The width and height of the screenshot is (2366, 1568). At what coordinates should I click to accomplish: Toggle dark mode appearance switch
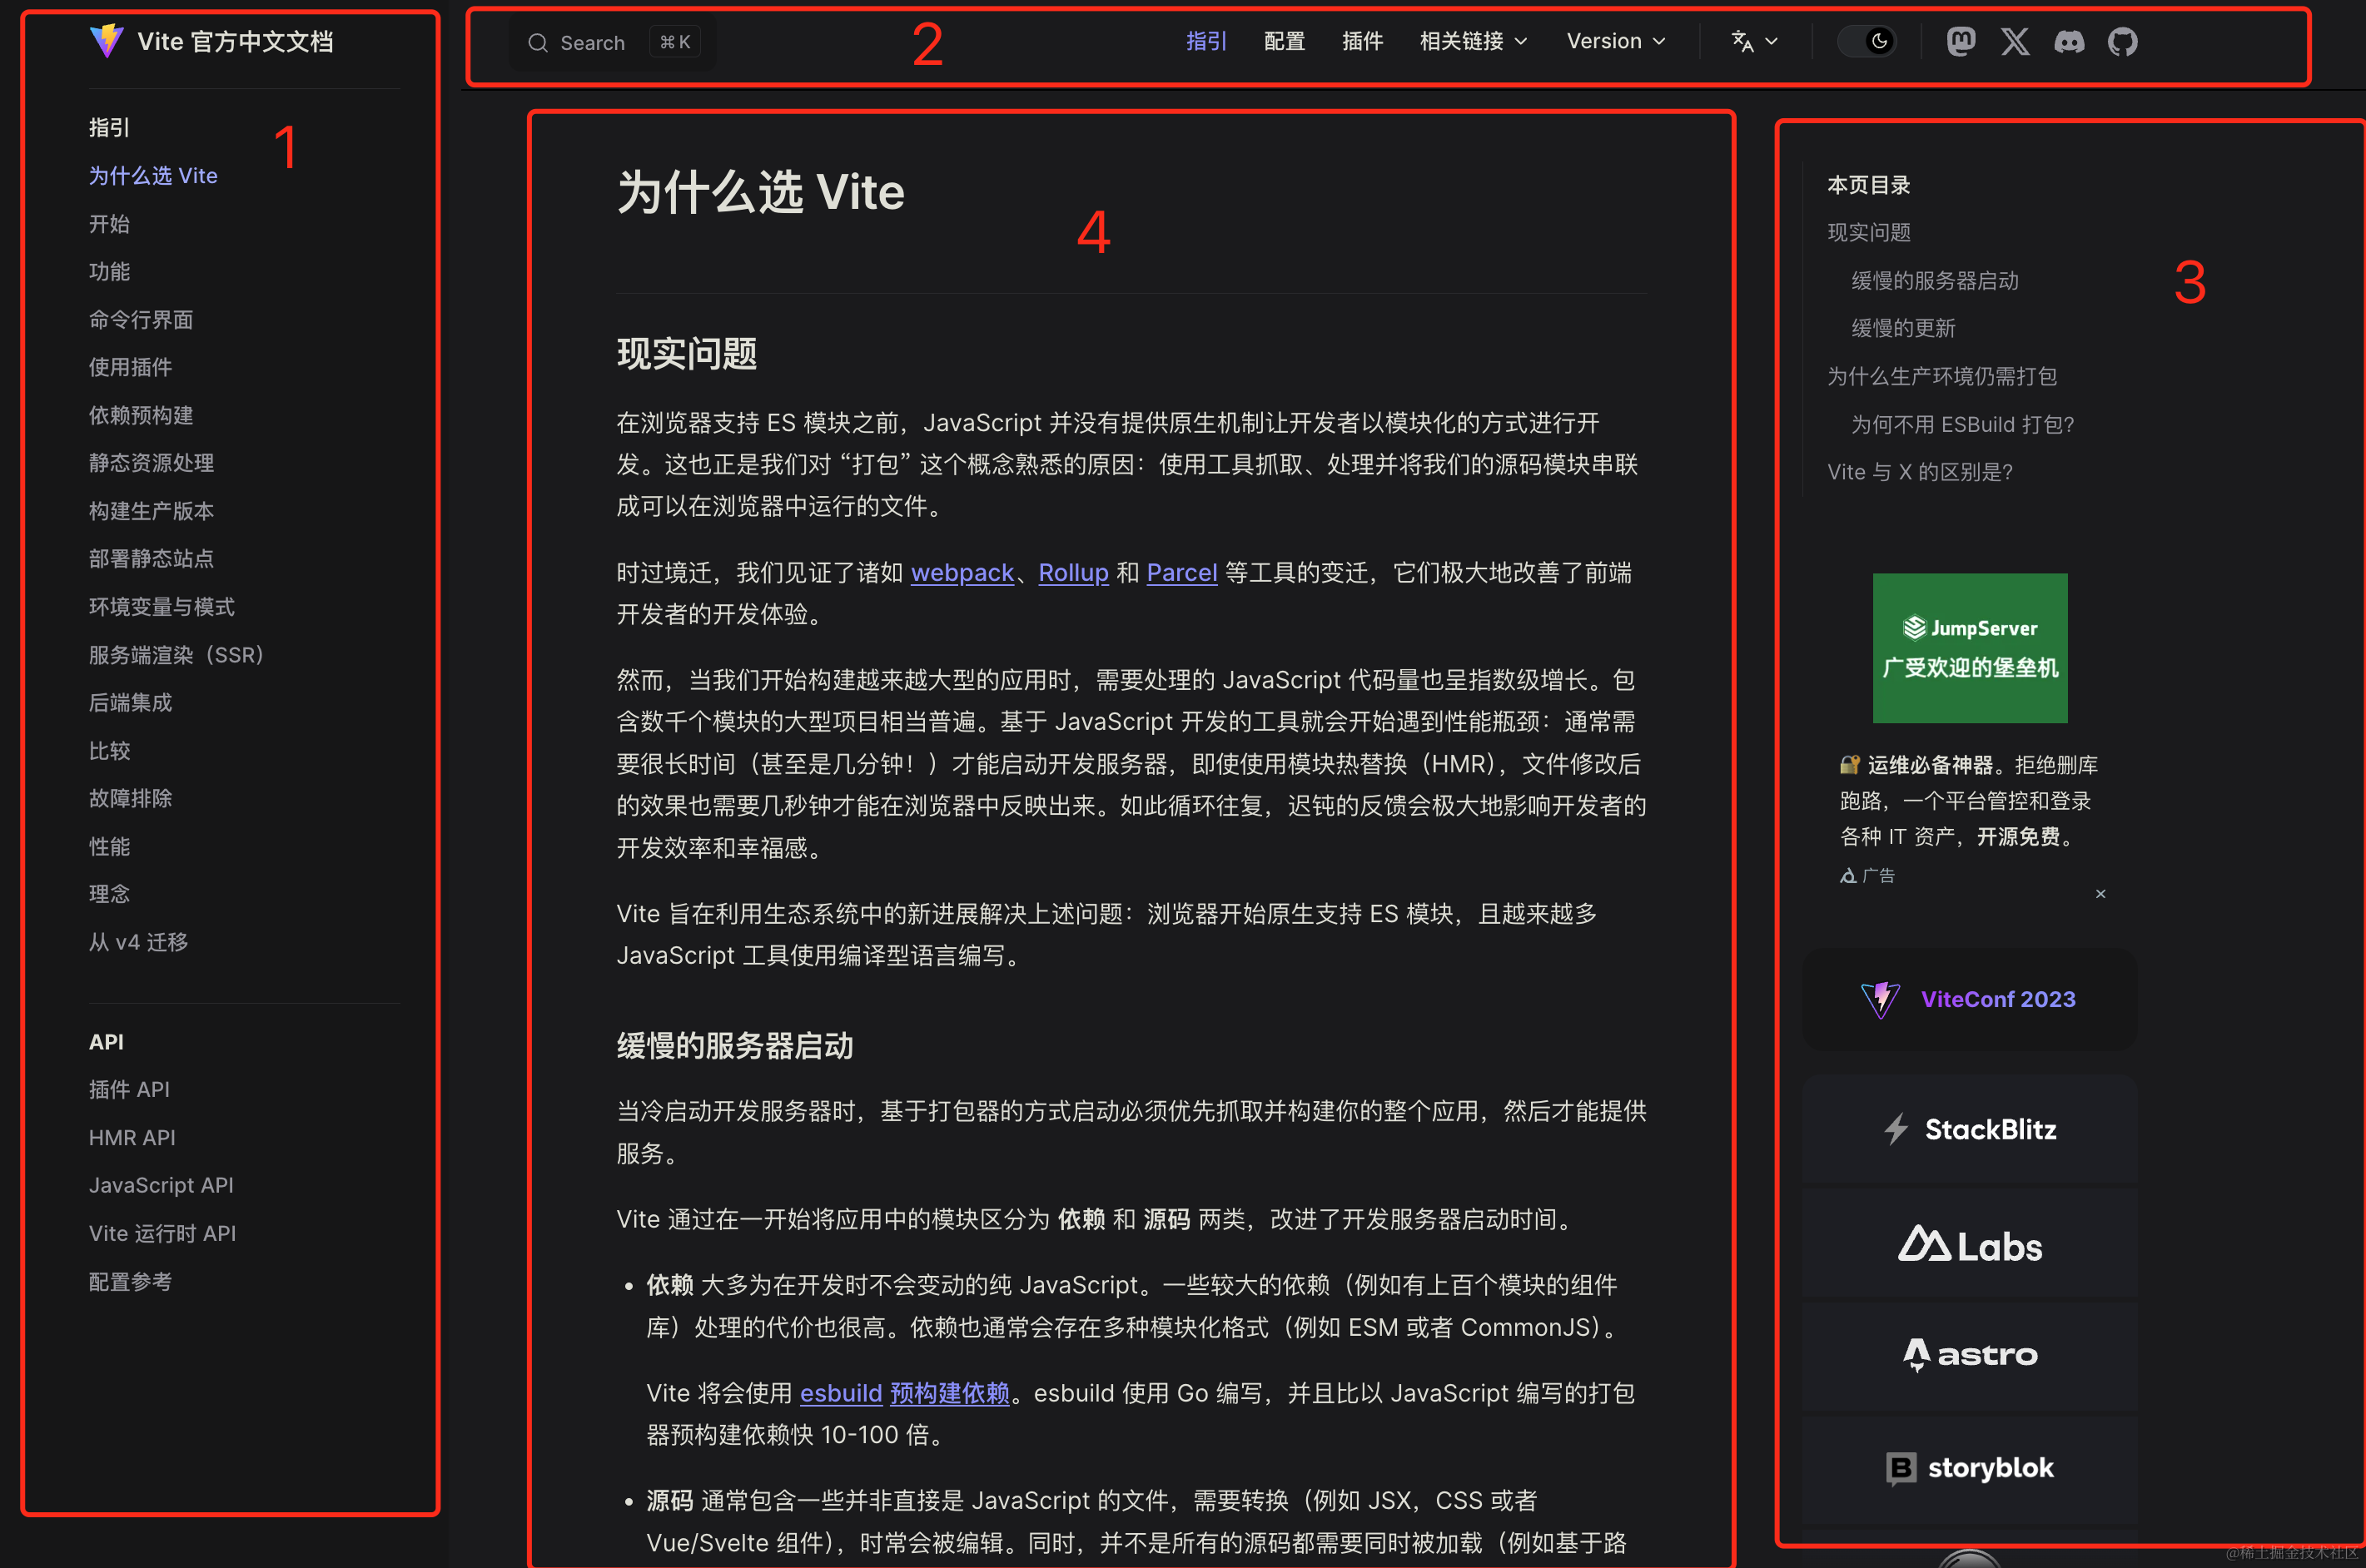(1867, 41)
